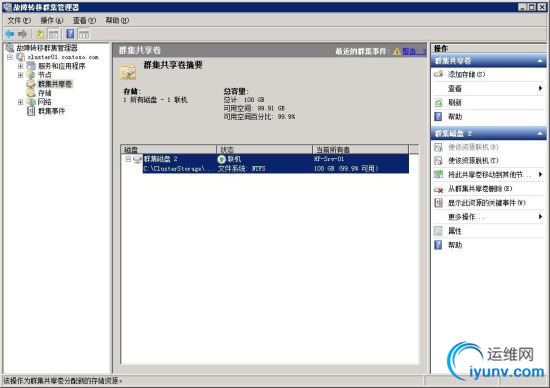The height and width of the screenshot is (388, 550).
Task: Open the 文件(F) menu
Action: 19,20
